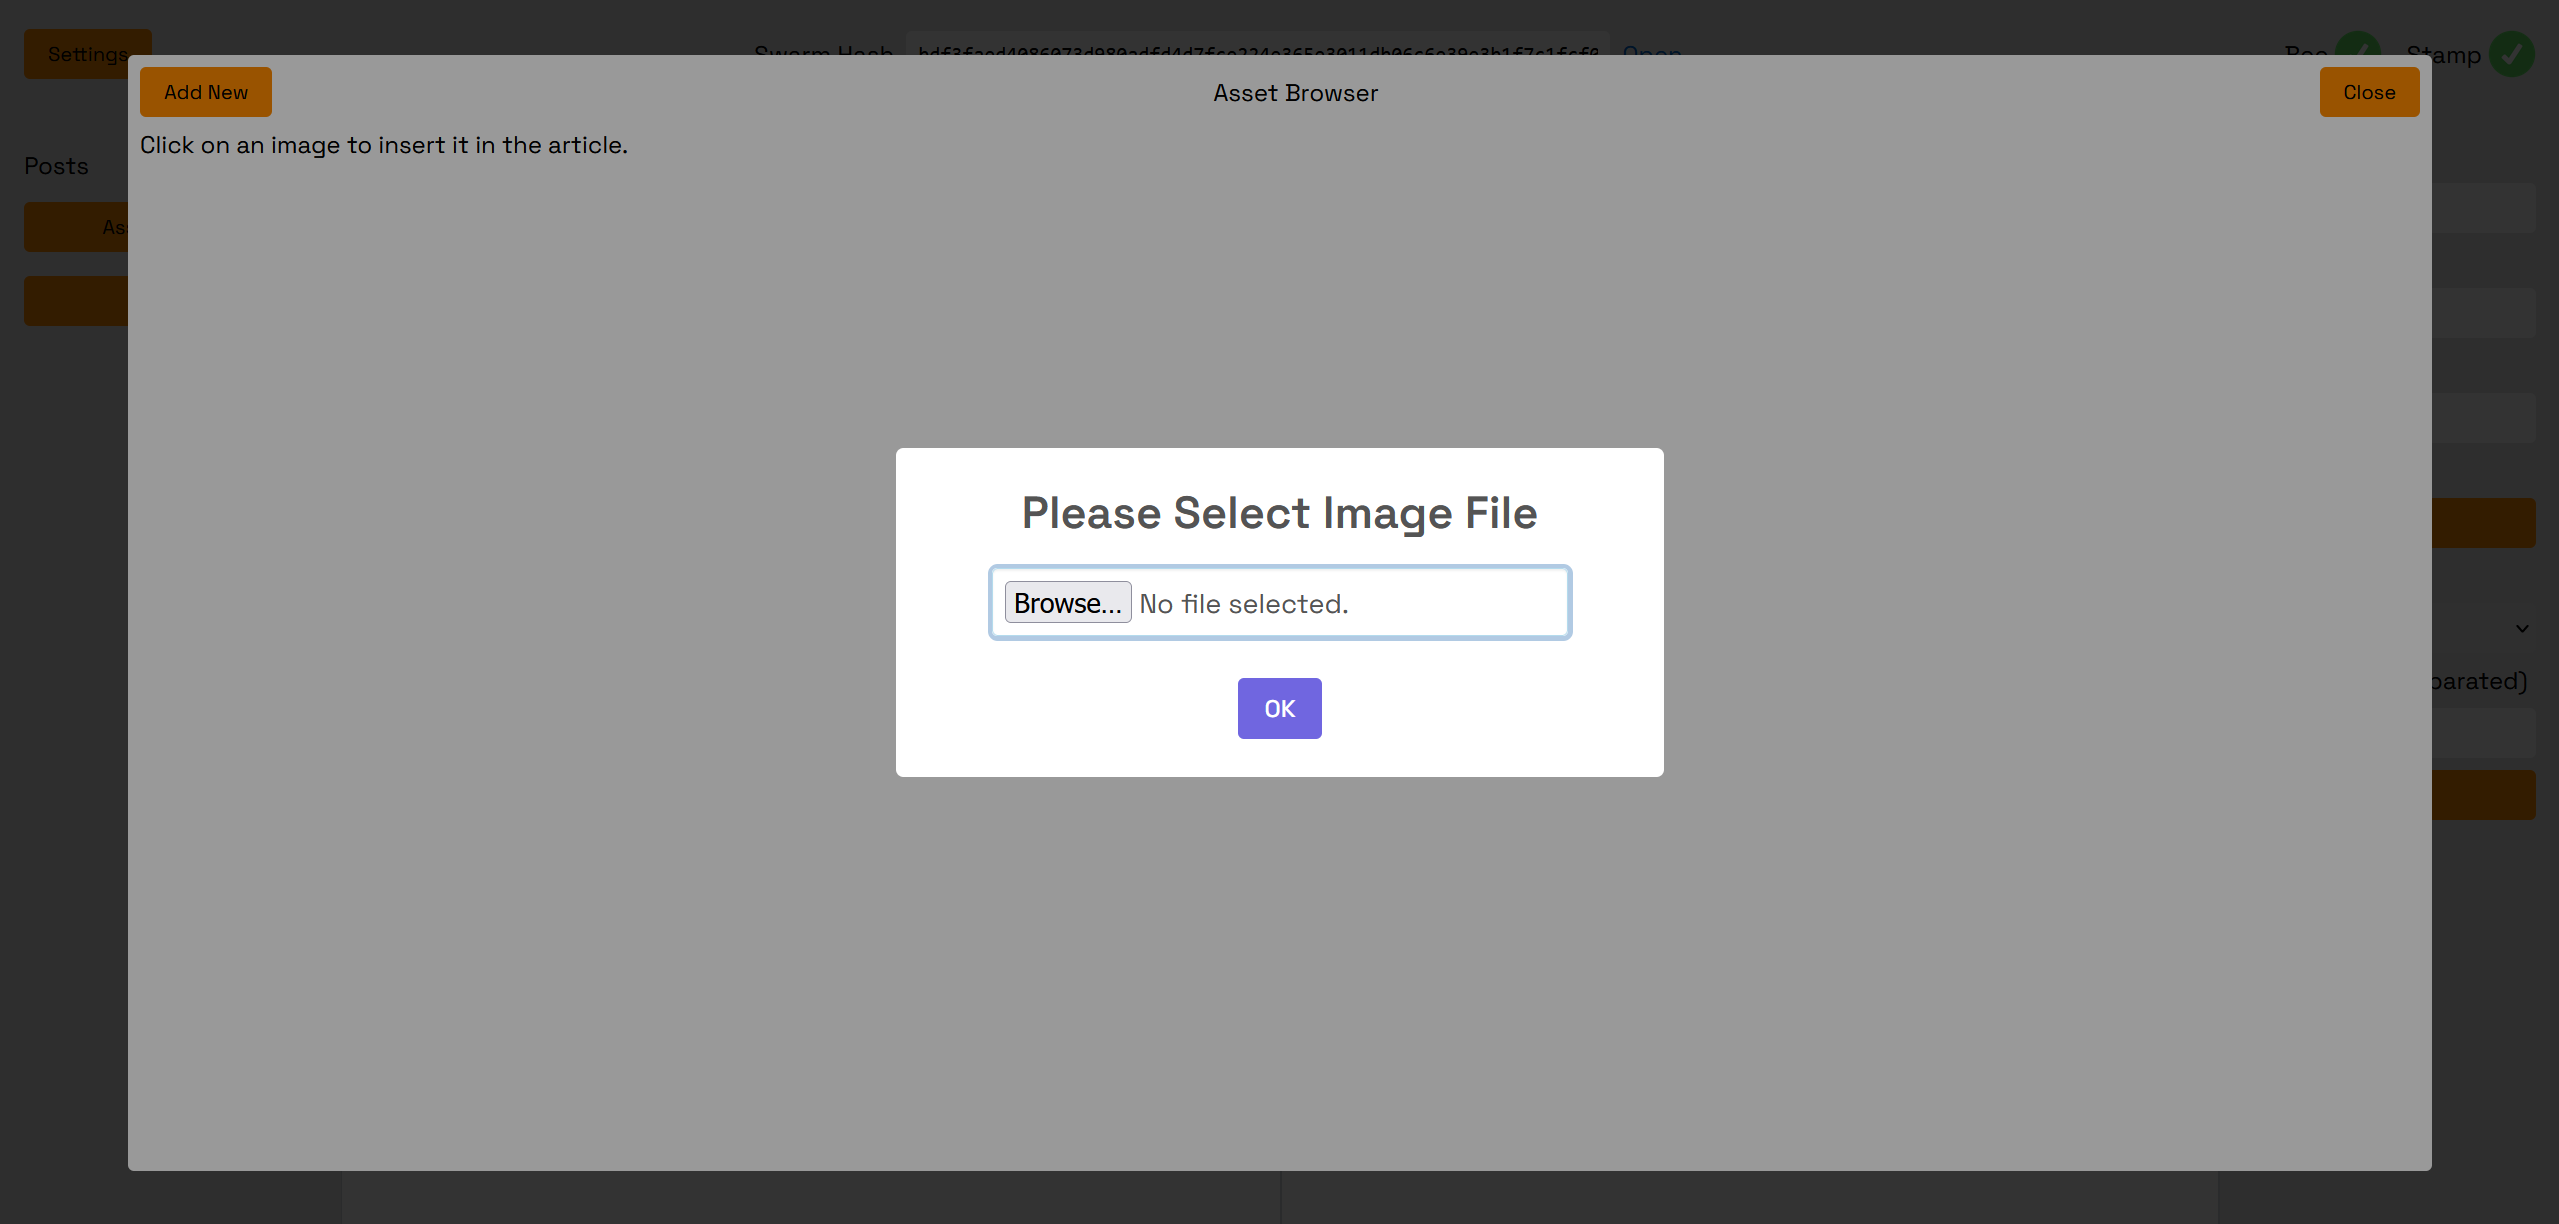The height and width of the screenshot is (1224, 2559).
Task: Select the Swarm Hash text field
Action: 1255,47
